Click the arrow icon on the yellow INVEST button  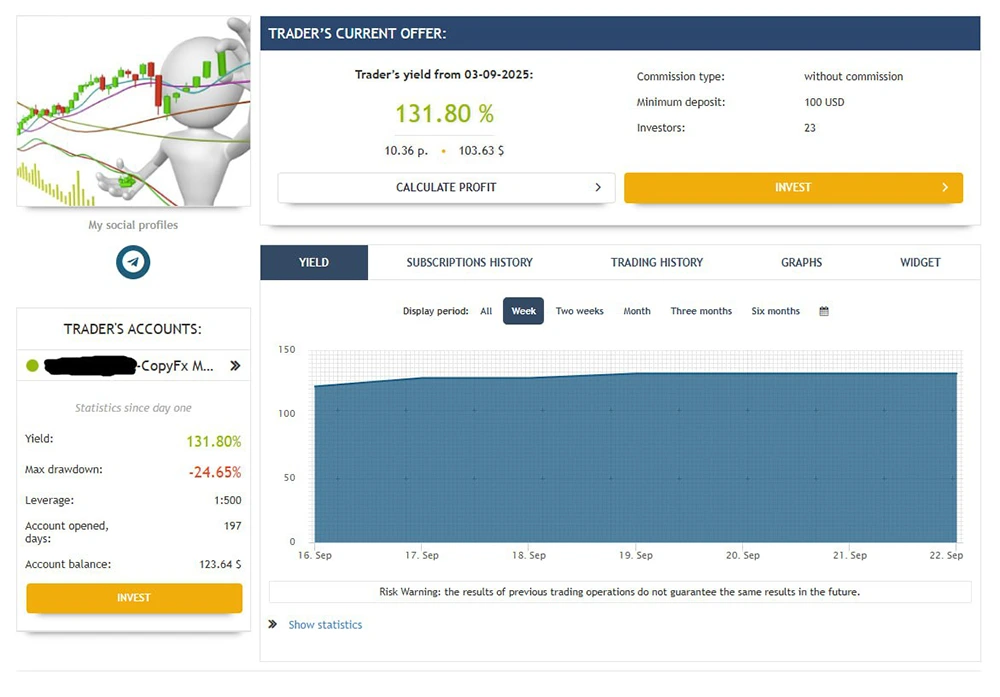point(943,187)
